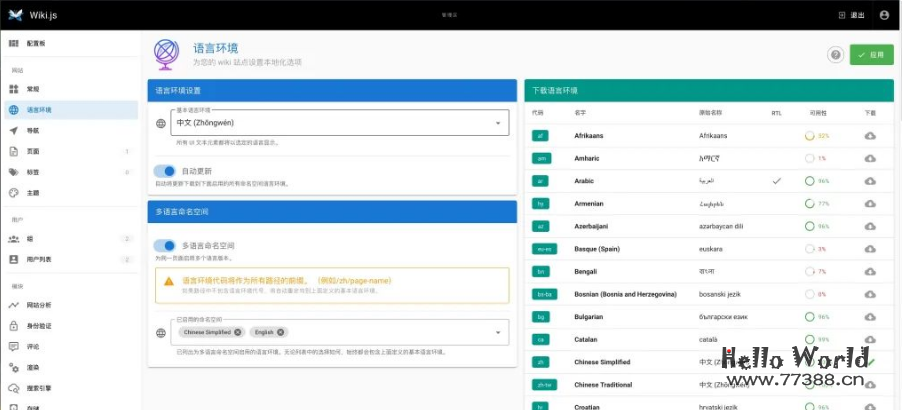Click the download cloud icon for Arabic
The height and width of the screenshot is (410, 902).
pyautogui.click(x=870, y=181)
